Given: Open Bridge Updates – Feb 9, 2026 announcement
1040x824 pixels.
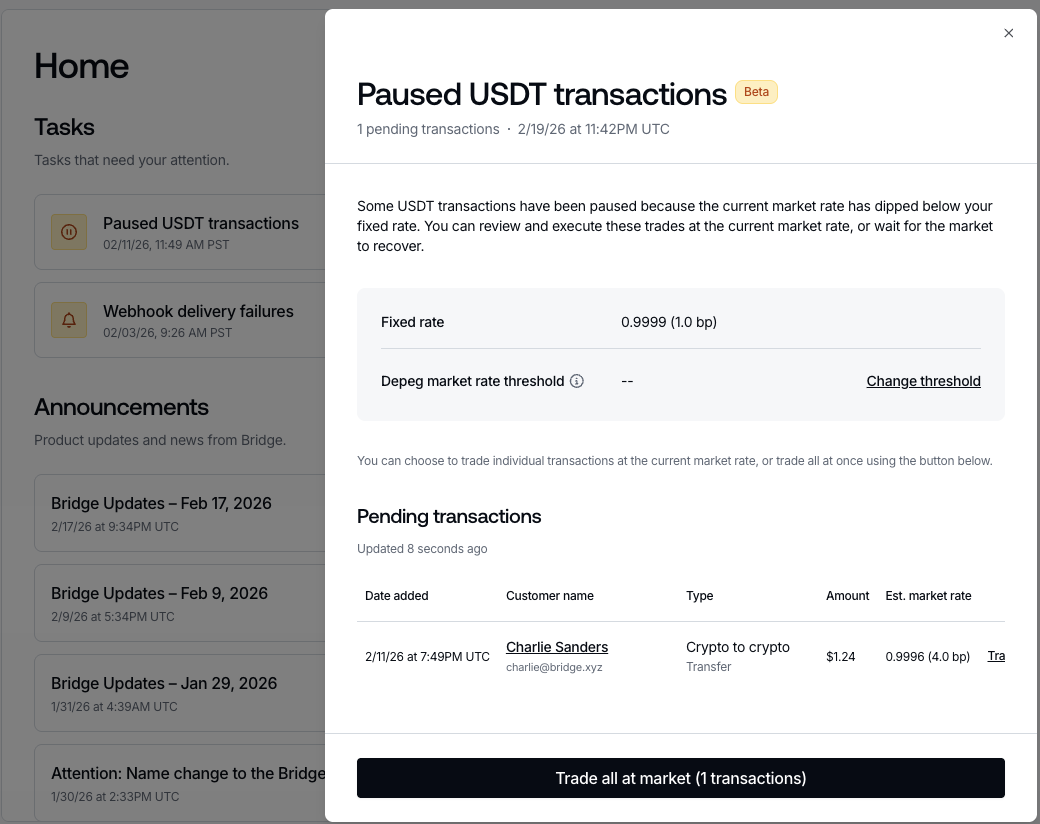Looking at the screenshot, I should [x=159, y=594].
